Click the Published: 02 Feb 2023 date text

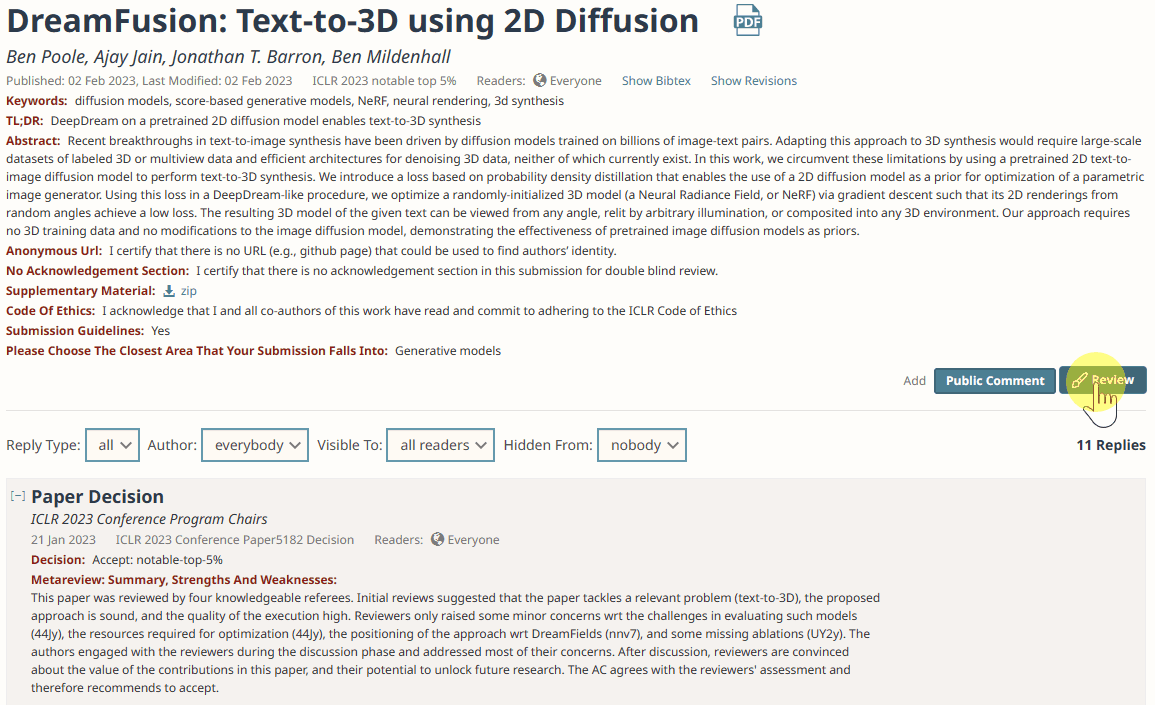tap(70, 81)
